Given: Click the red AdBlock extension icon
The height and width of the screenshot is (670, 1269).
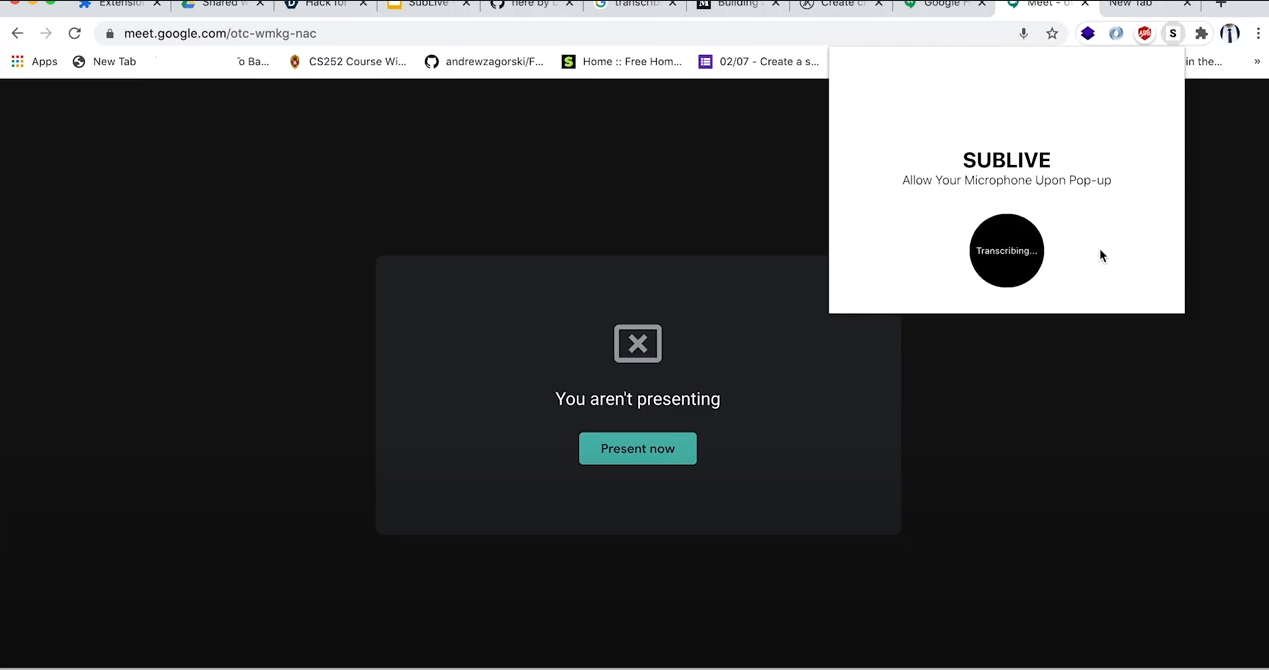Looking at the screenshot, I should 1144,34.
